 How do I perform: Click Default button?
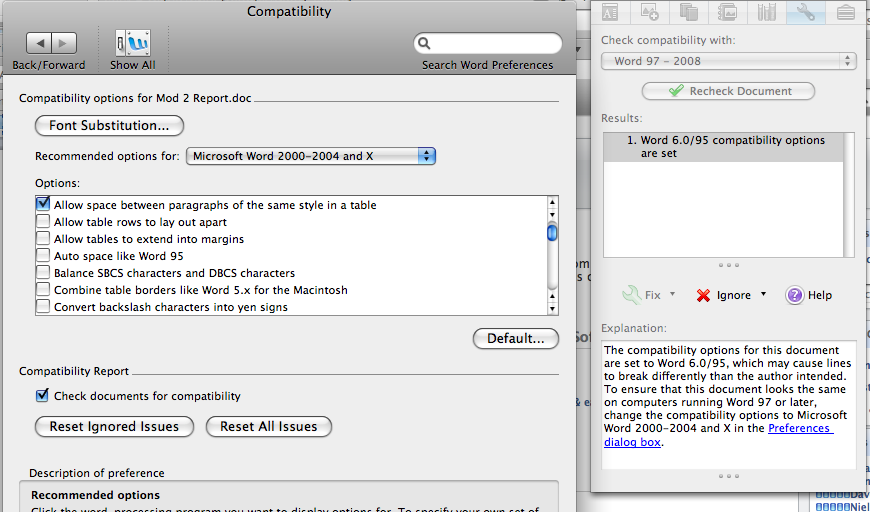(x=515, y=338)
